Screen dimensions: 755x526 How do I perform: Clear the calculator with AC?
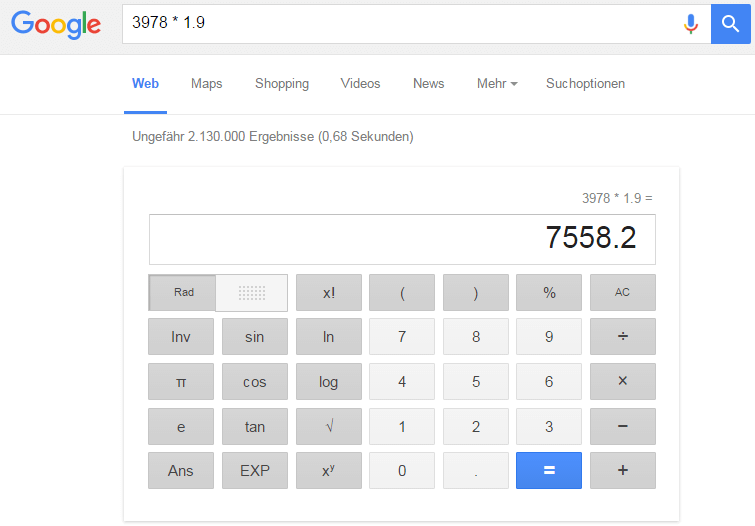[623, 292]
